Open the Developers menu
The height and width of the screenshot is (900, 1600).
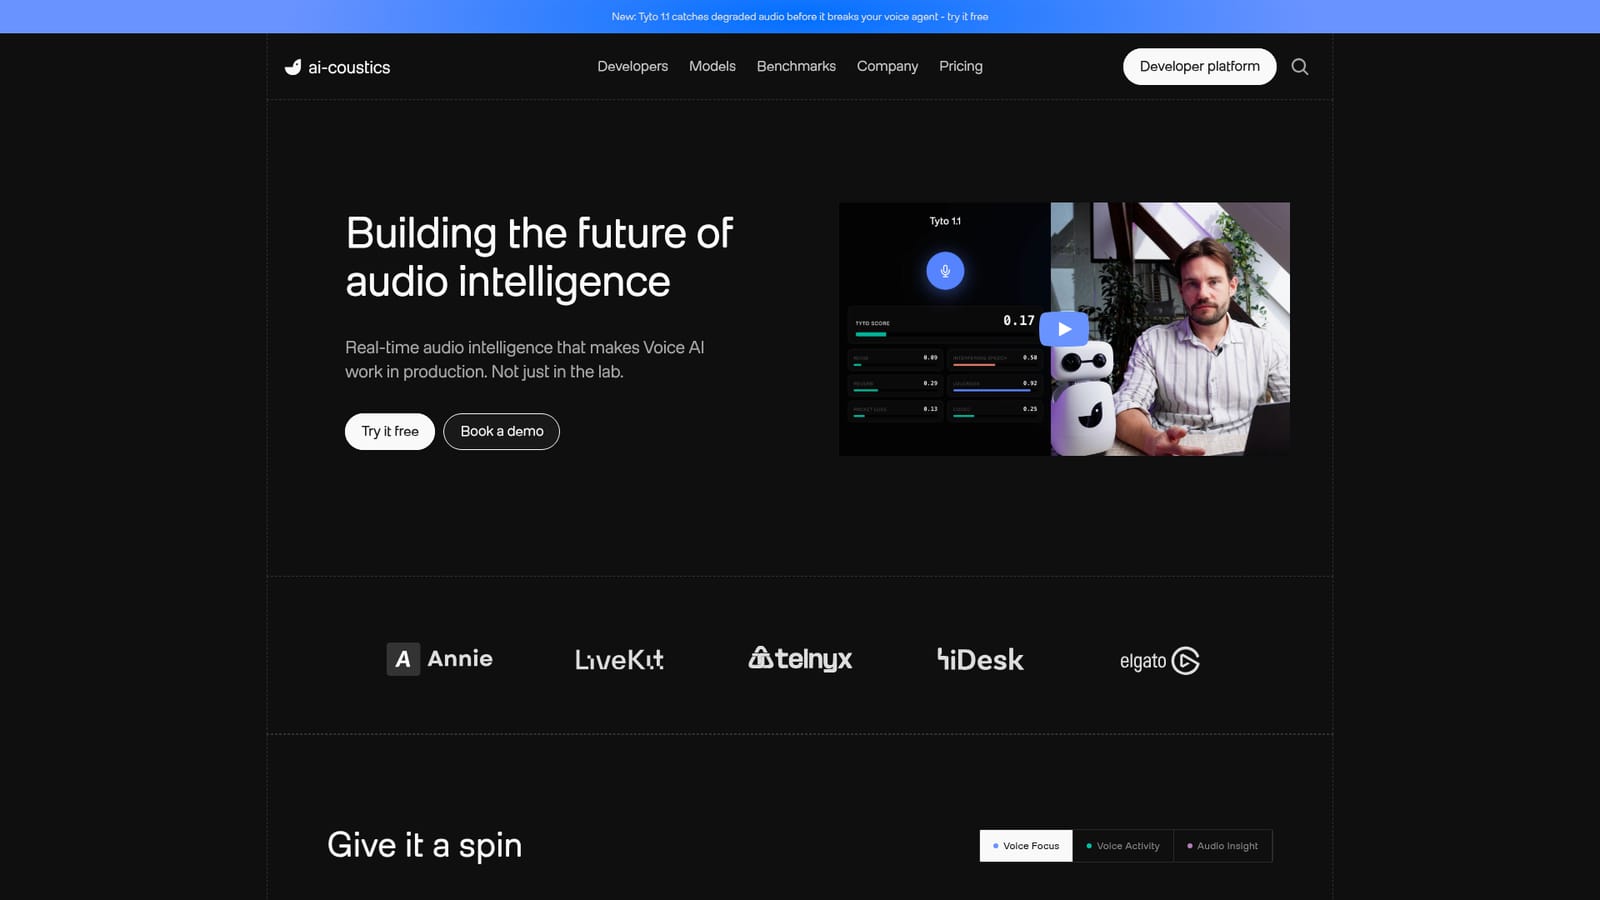[633, 66]
